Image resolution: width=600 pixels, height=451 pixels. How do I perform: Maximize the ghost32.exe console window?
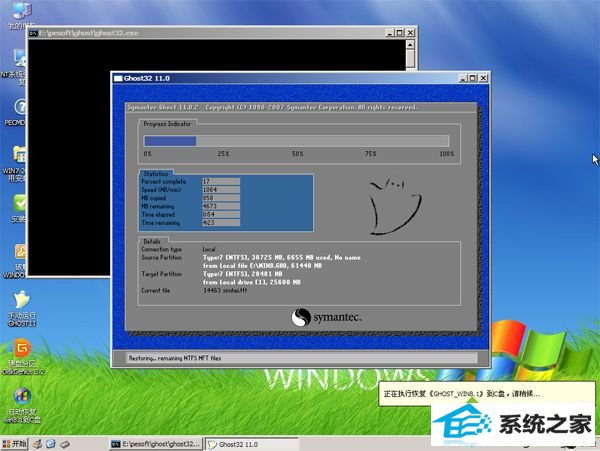click(x=399, y=33)
